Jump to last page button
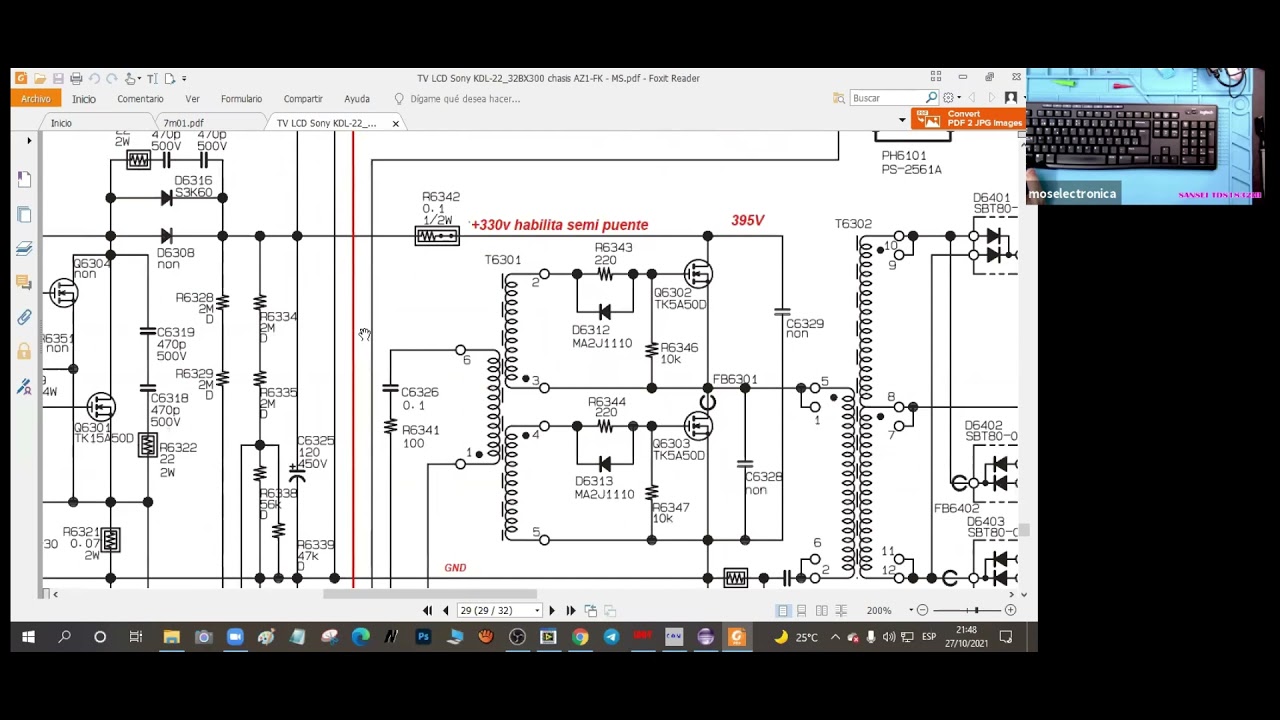 [571, 610]
